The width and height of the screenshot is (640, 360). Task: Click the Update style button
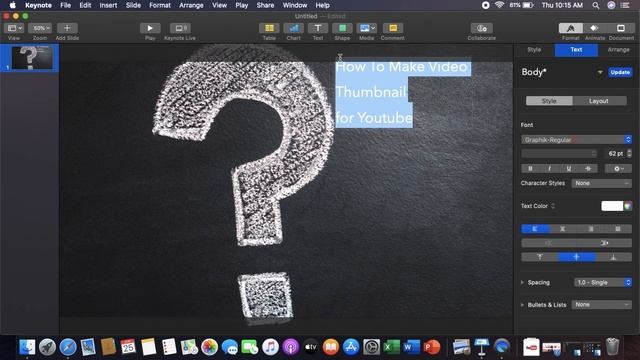tap(620, 72)
